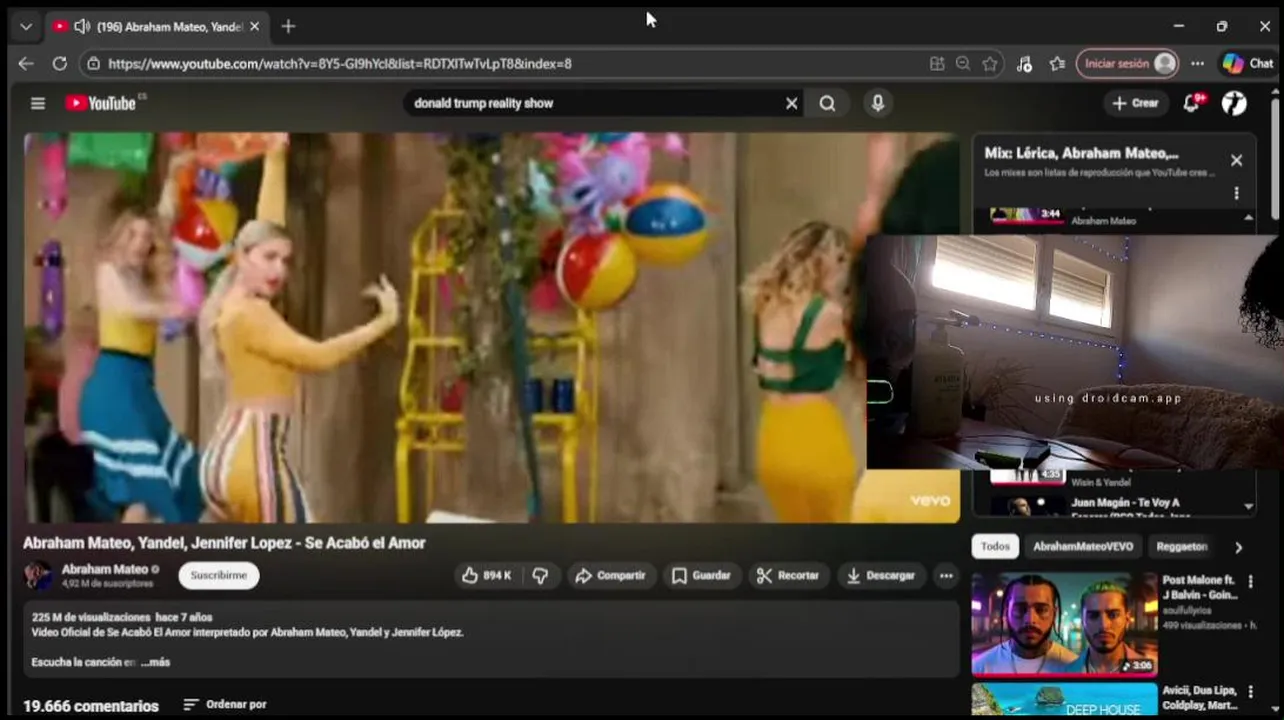Select the AbrahamMateoVEVO filter chip
Screen dimensions: 1284x720
click(1083, 546)
